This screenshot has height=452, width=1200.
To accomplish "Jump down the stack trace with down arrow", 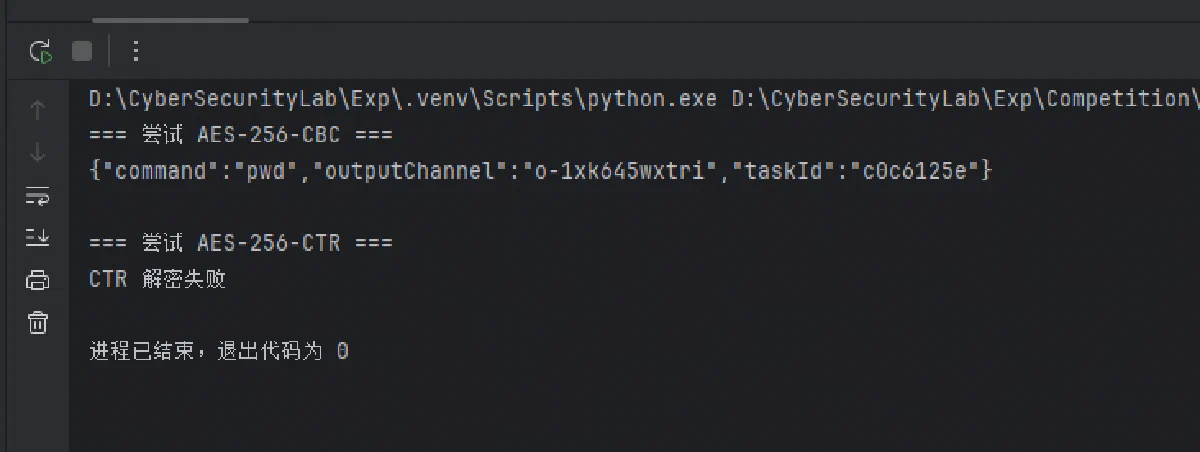I will [x=38, y=153].
